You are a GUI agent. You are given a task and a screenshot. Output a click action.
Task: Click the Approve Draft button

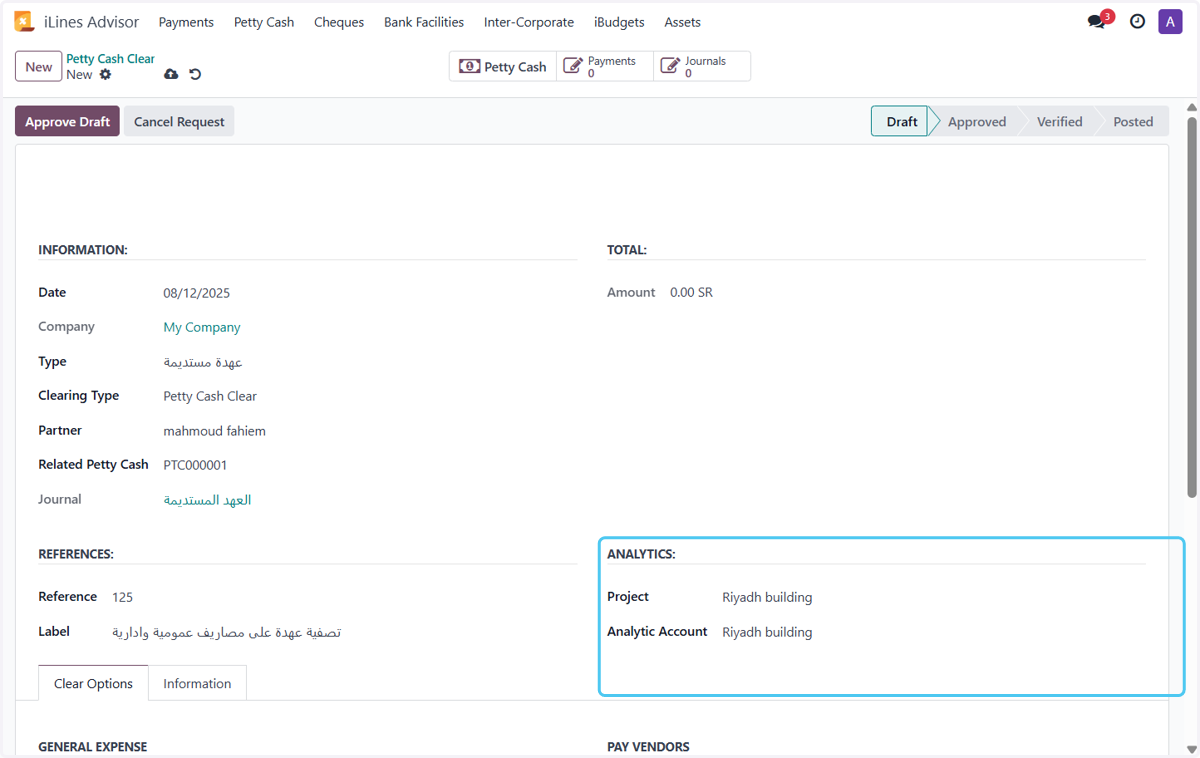point(67,122)
